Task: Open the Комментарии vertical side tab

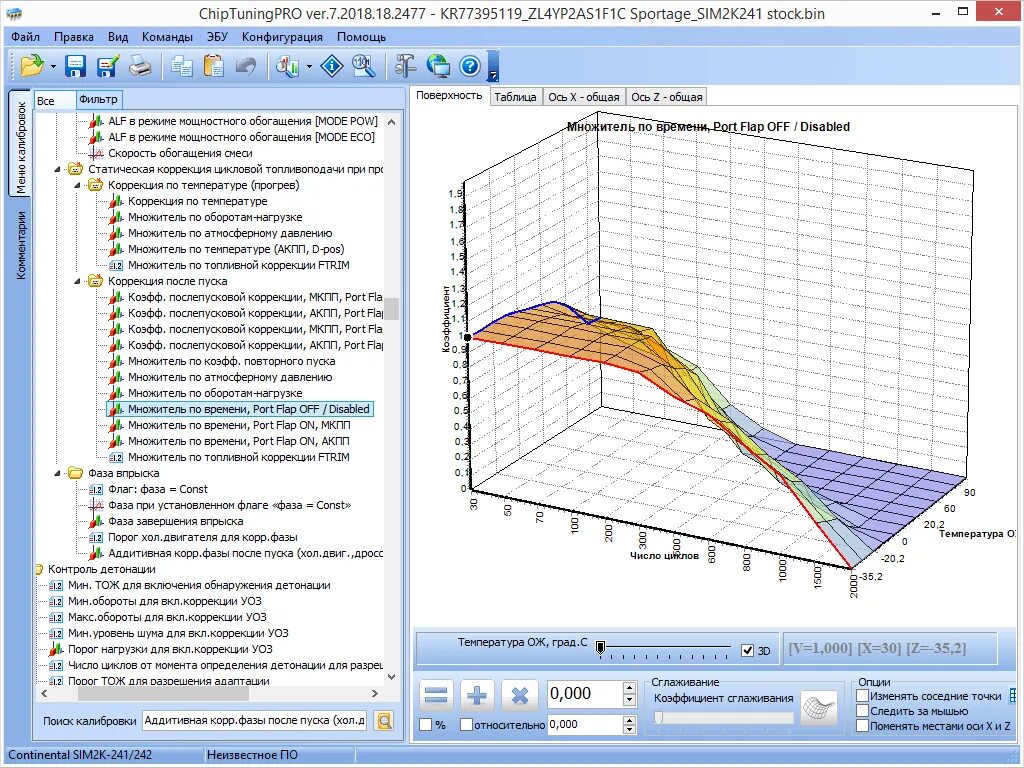Action: 21,245
